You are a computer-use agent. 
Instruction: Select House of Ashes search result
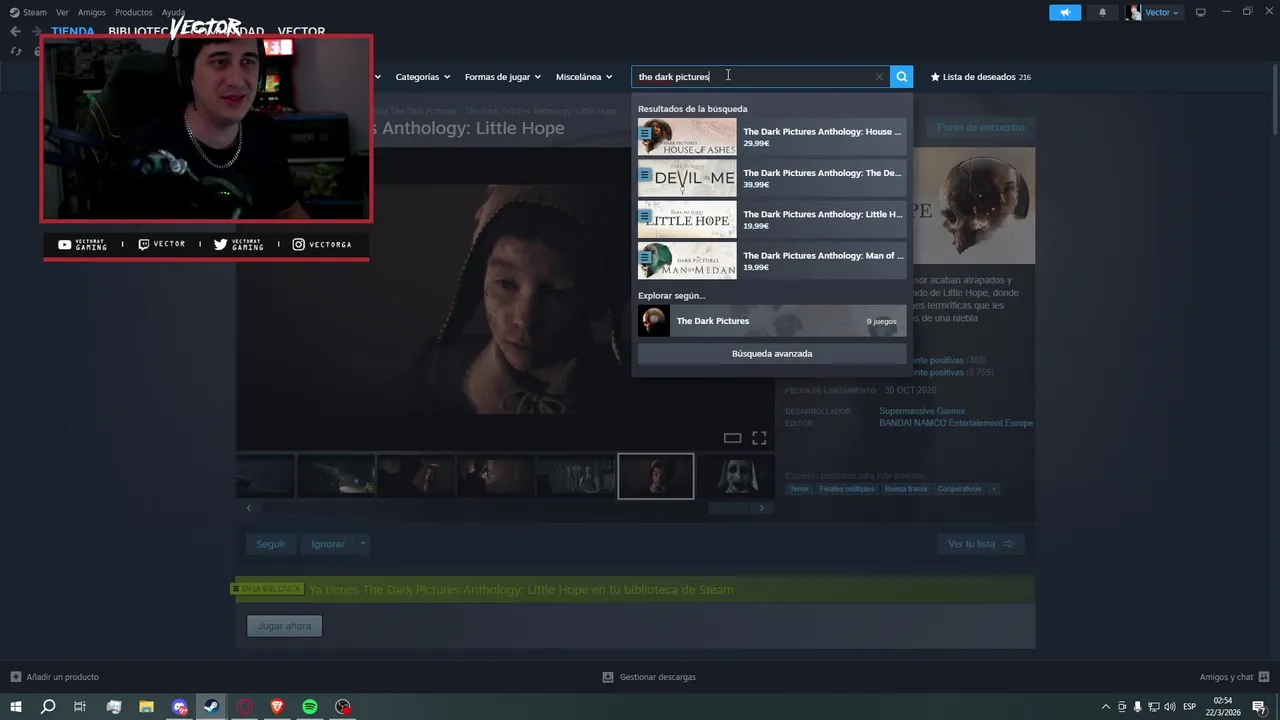pos(772,137)
